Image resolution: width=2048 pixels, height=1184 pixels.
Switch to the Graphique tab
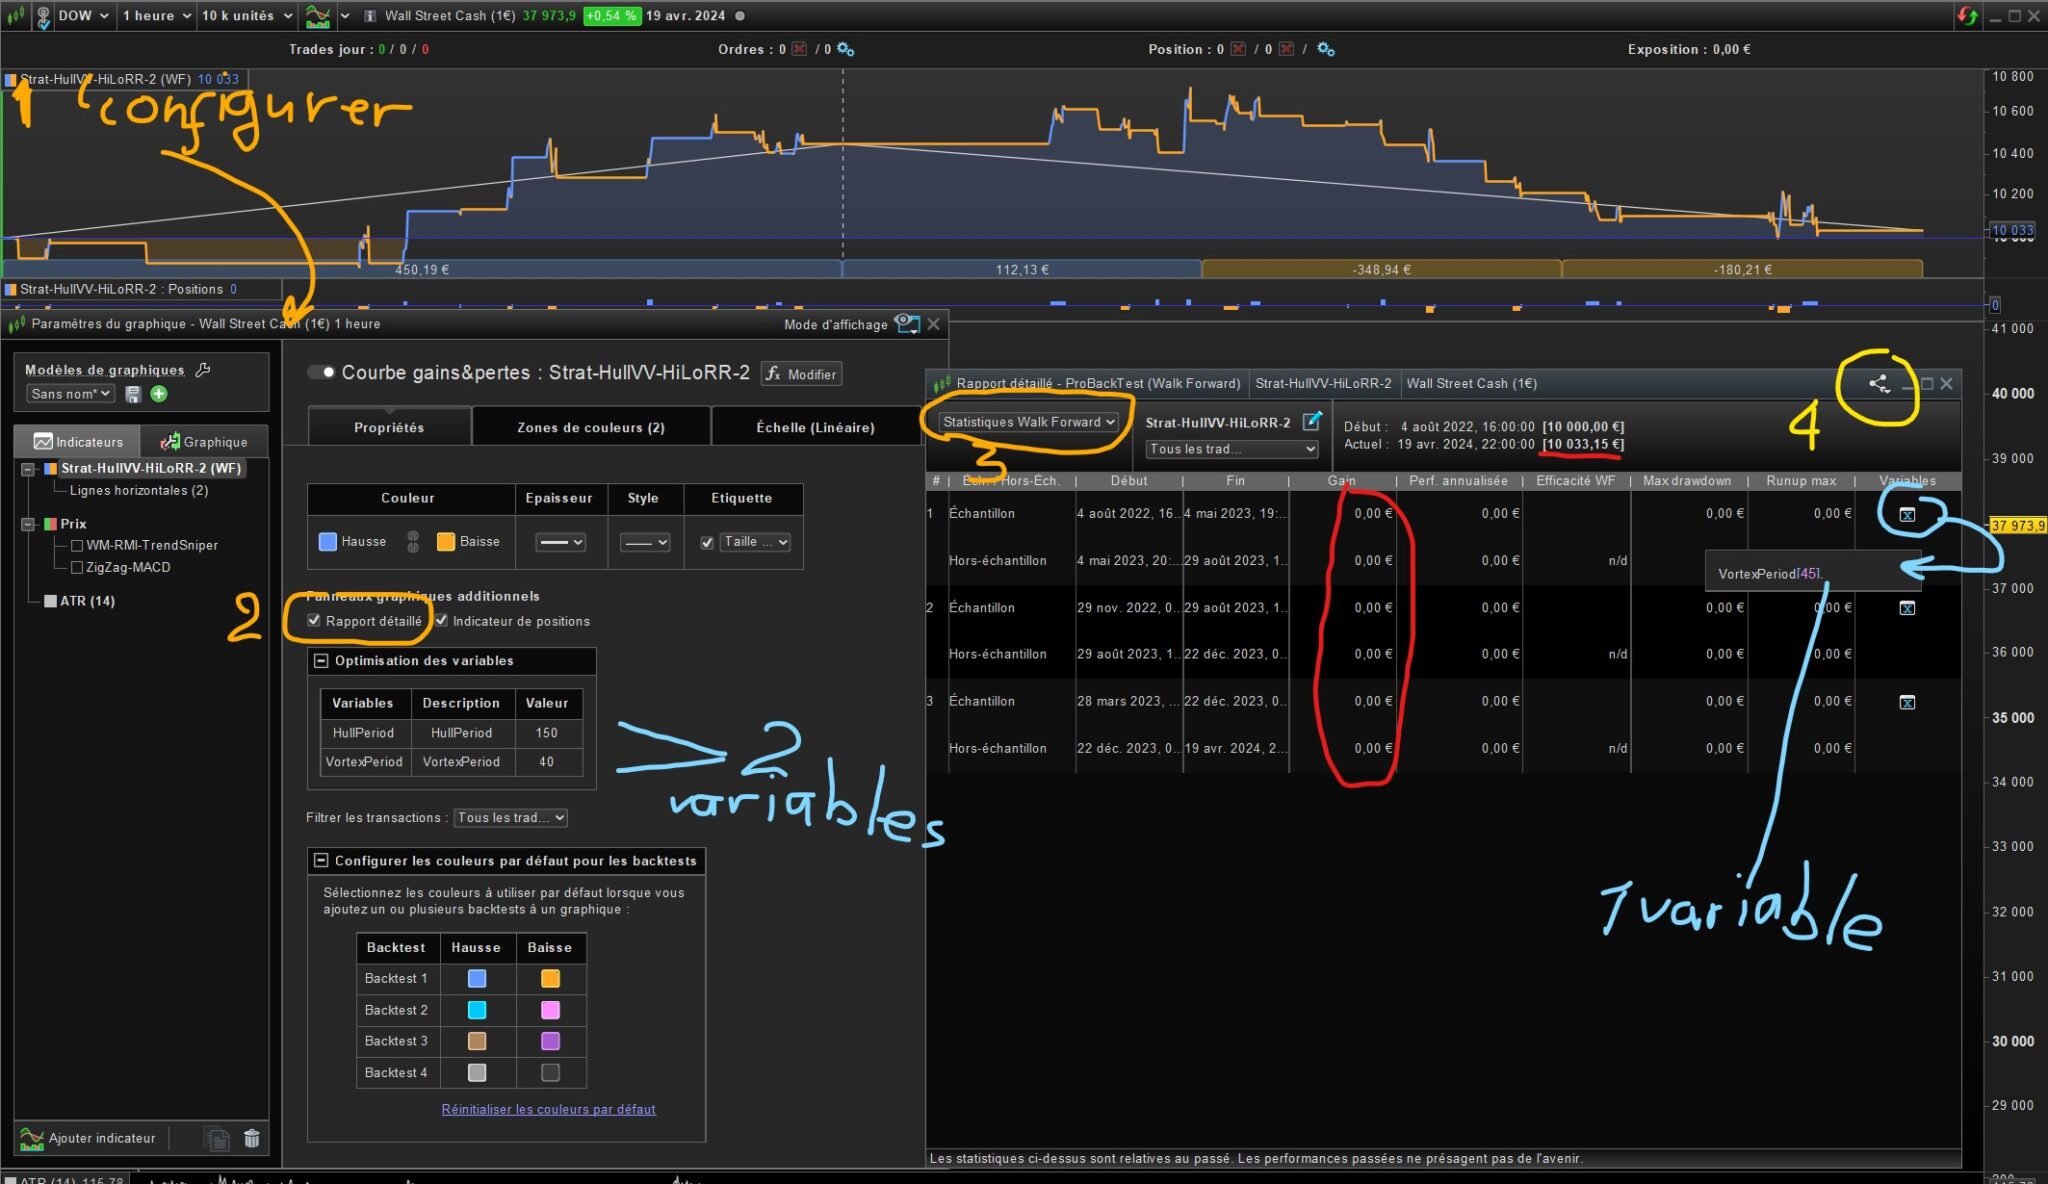[205, 442]
